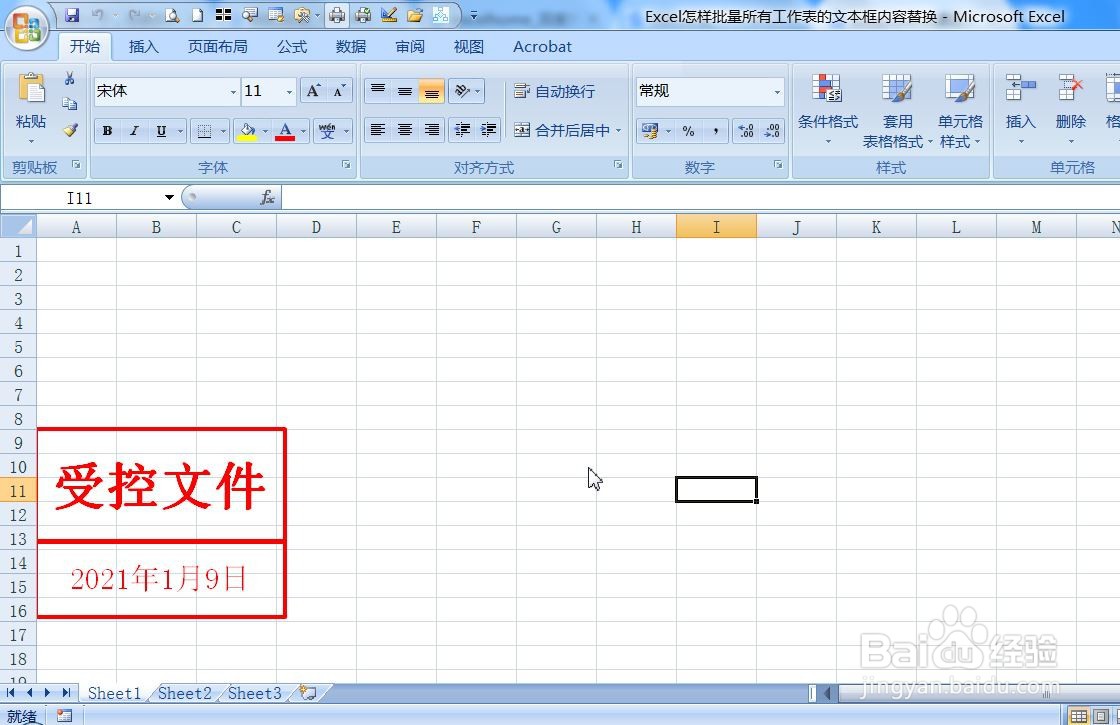This screenshot has height=725, width=1120.
Task: Open 审阅 ribbon tab
Action: [409, 46]
